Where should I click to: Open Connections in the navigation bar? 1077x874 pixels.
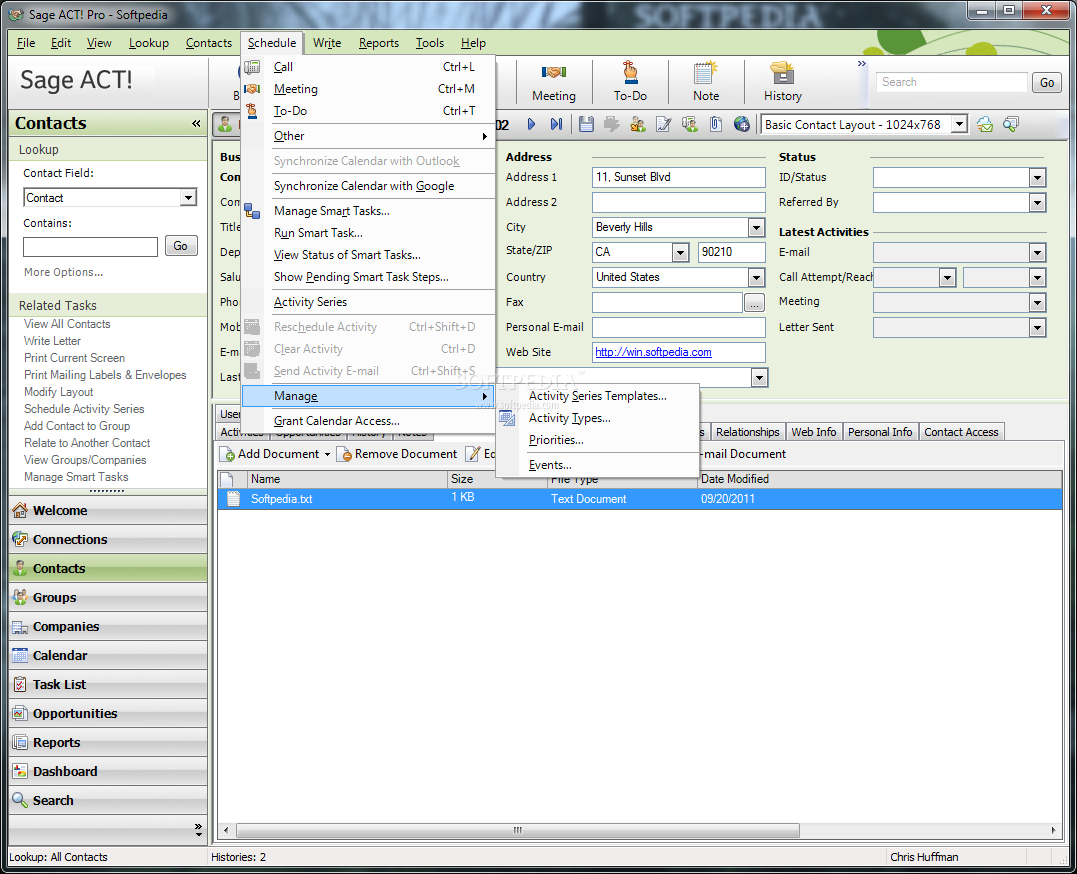click(x=109, y=539)
